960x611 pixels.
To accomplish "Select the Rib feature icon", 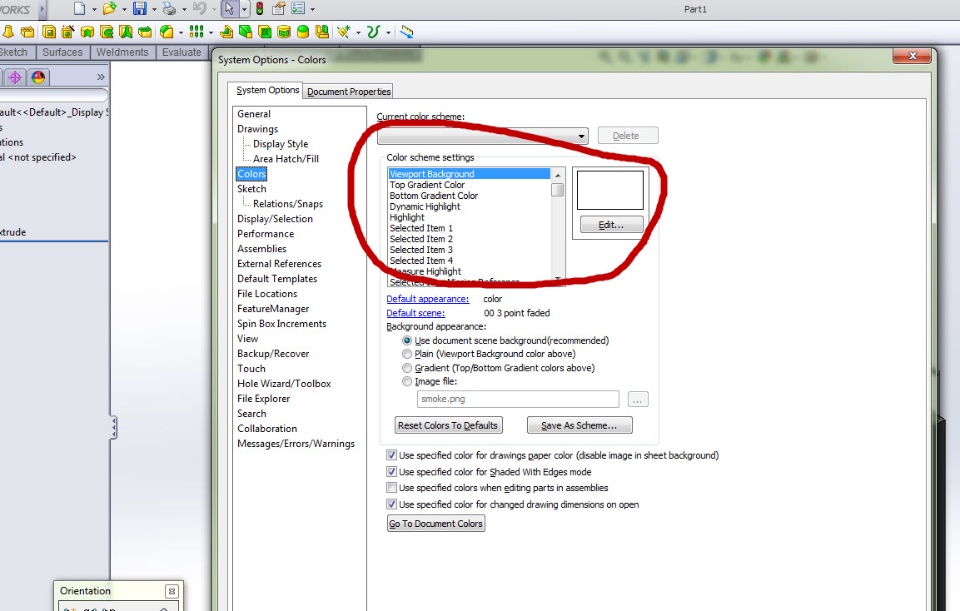I will tap(227, 32).
